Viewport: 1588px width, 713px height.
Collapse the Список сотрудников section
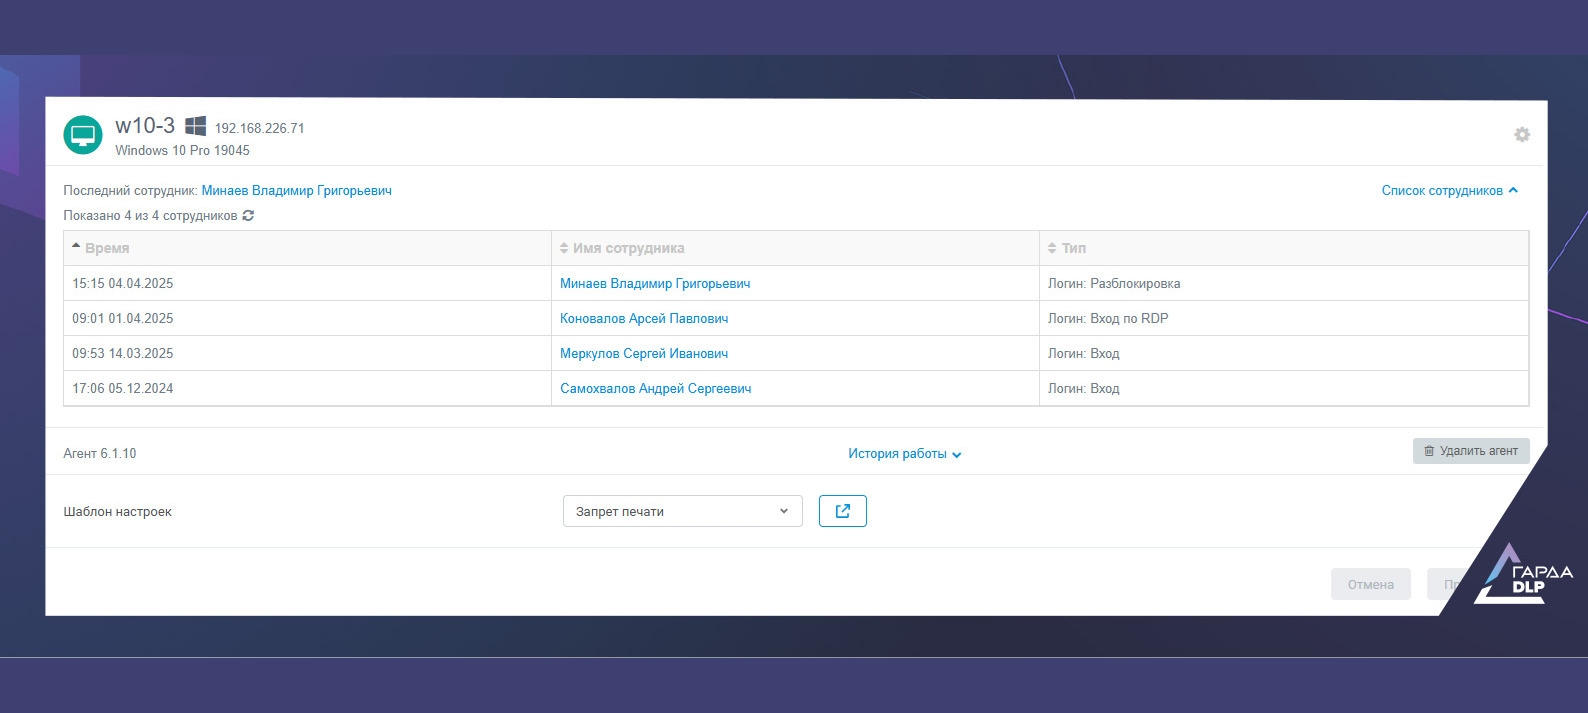[x=1449, y=190]
